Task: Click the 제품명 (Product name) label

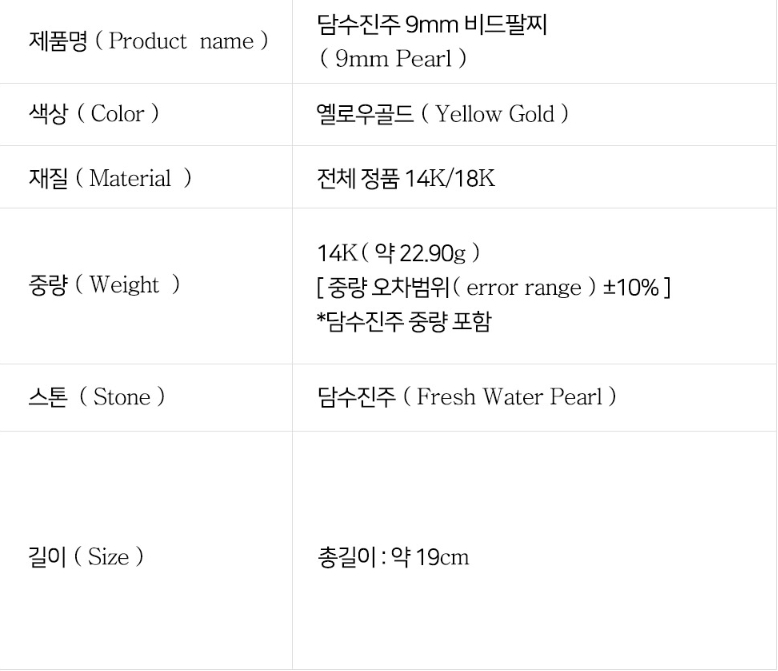Action: pos(147,41)
